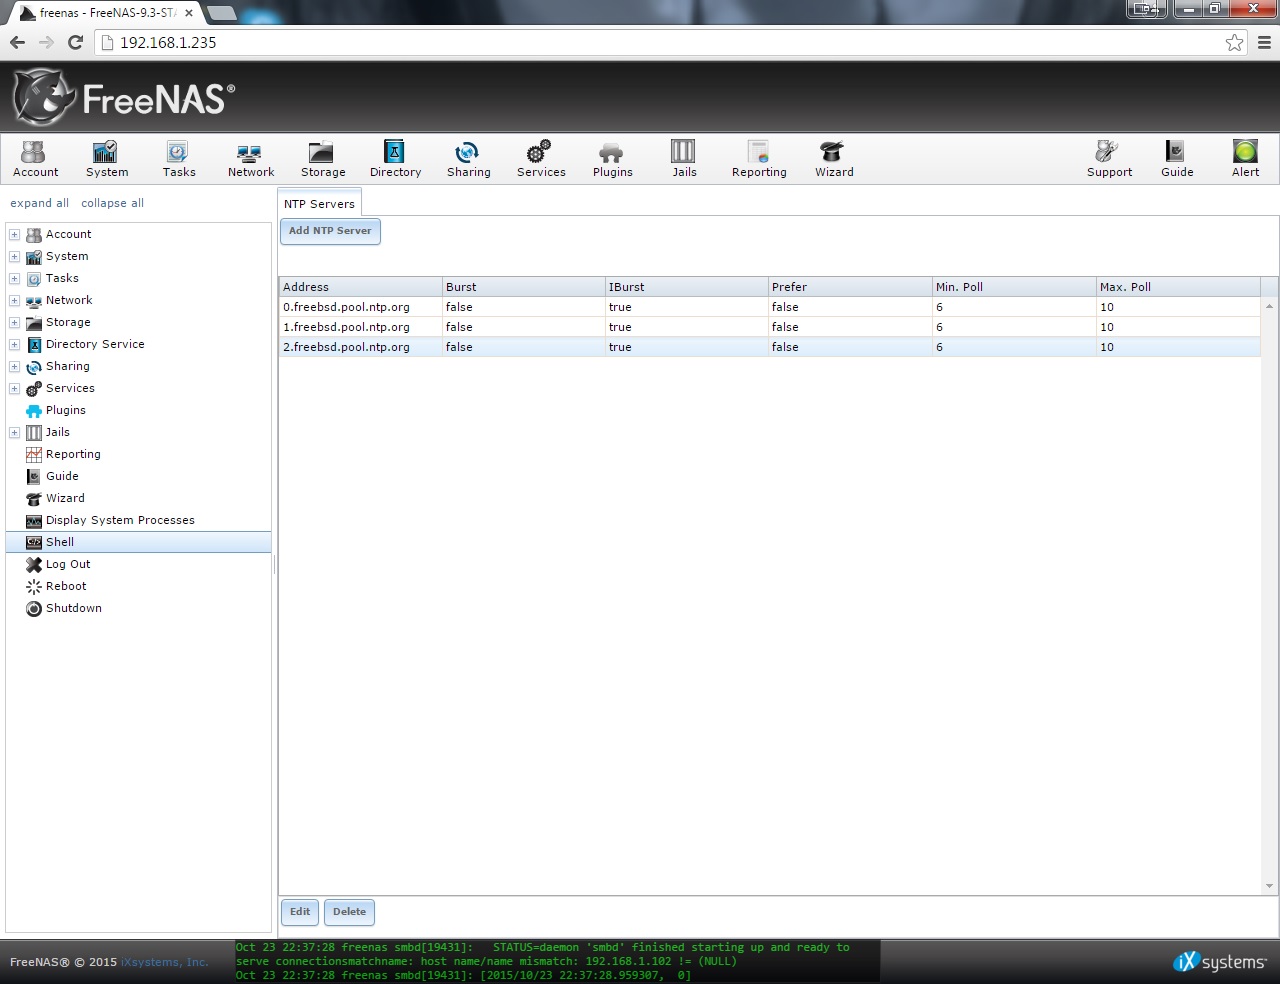The height and width of the screenshot is (984, 1280).
Task: Expand the Services tree node
Action: [x=14, y=388]
